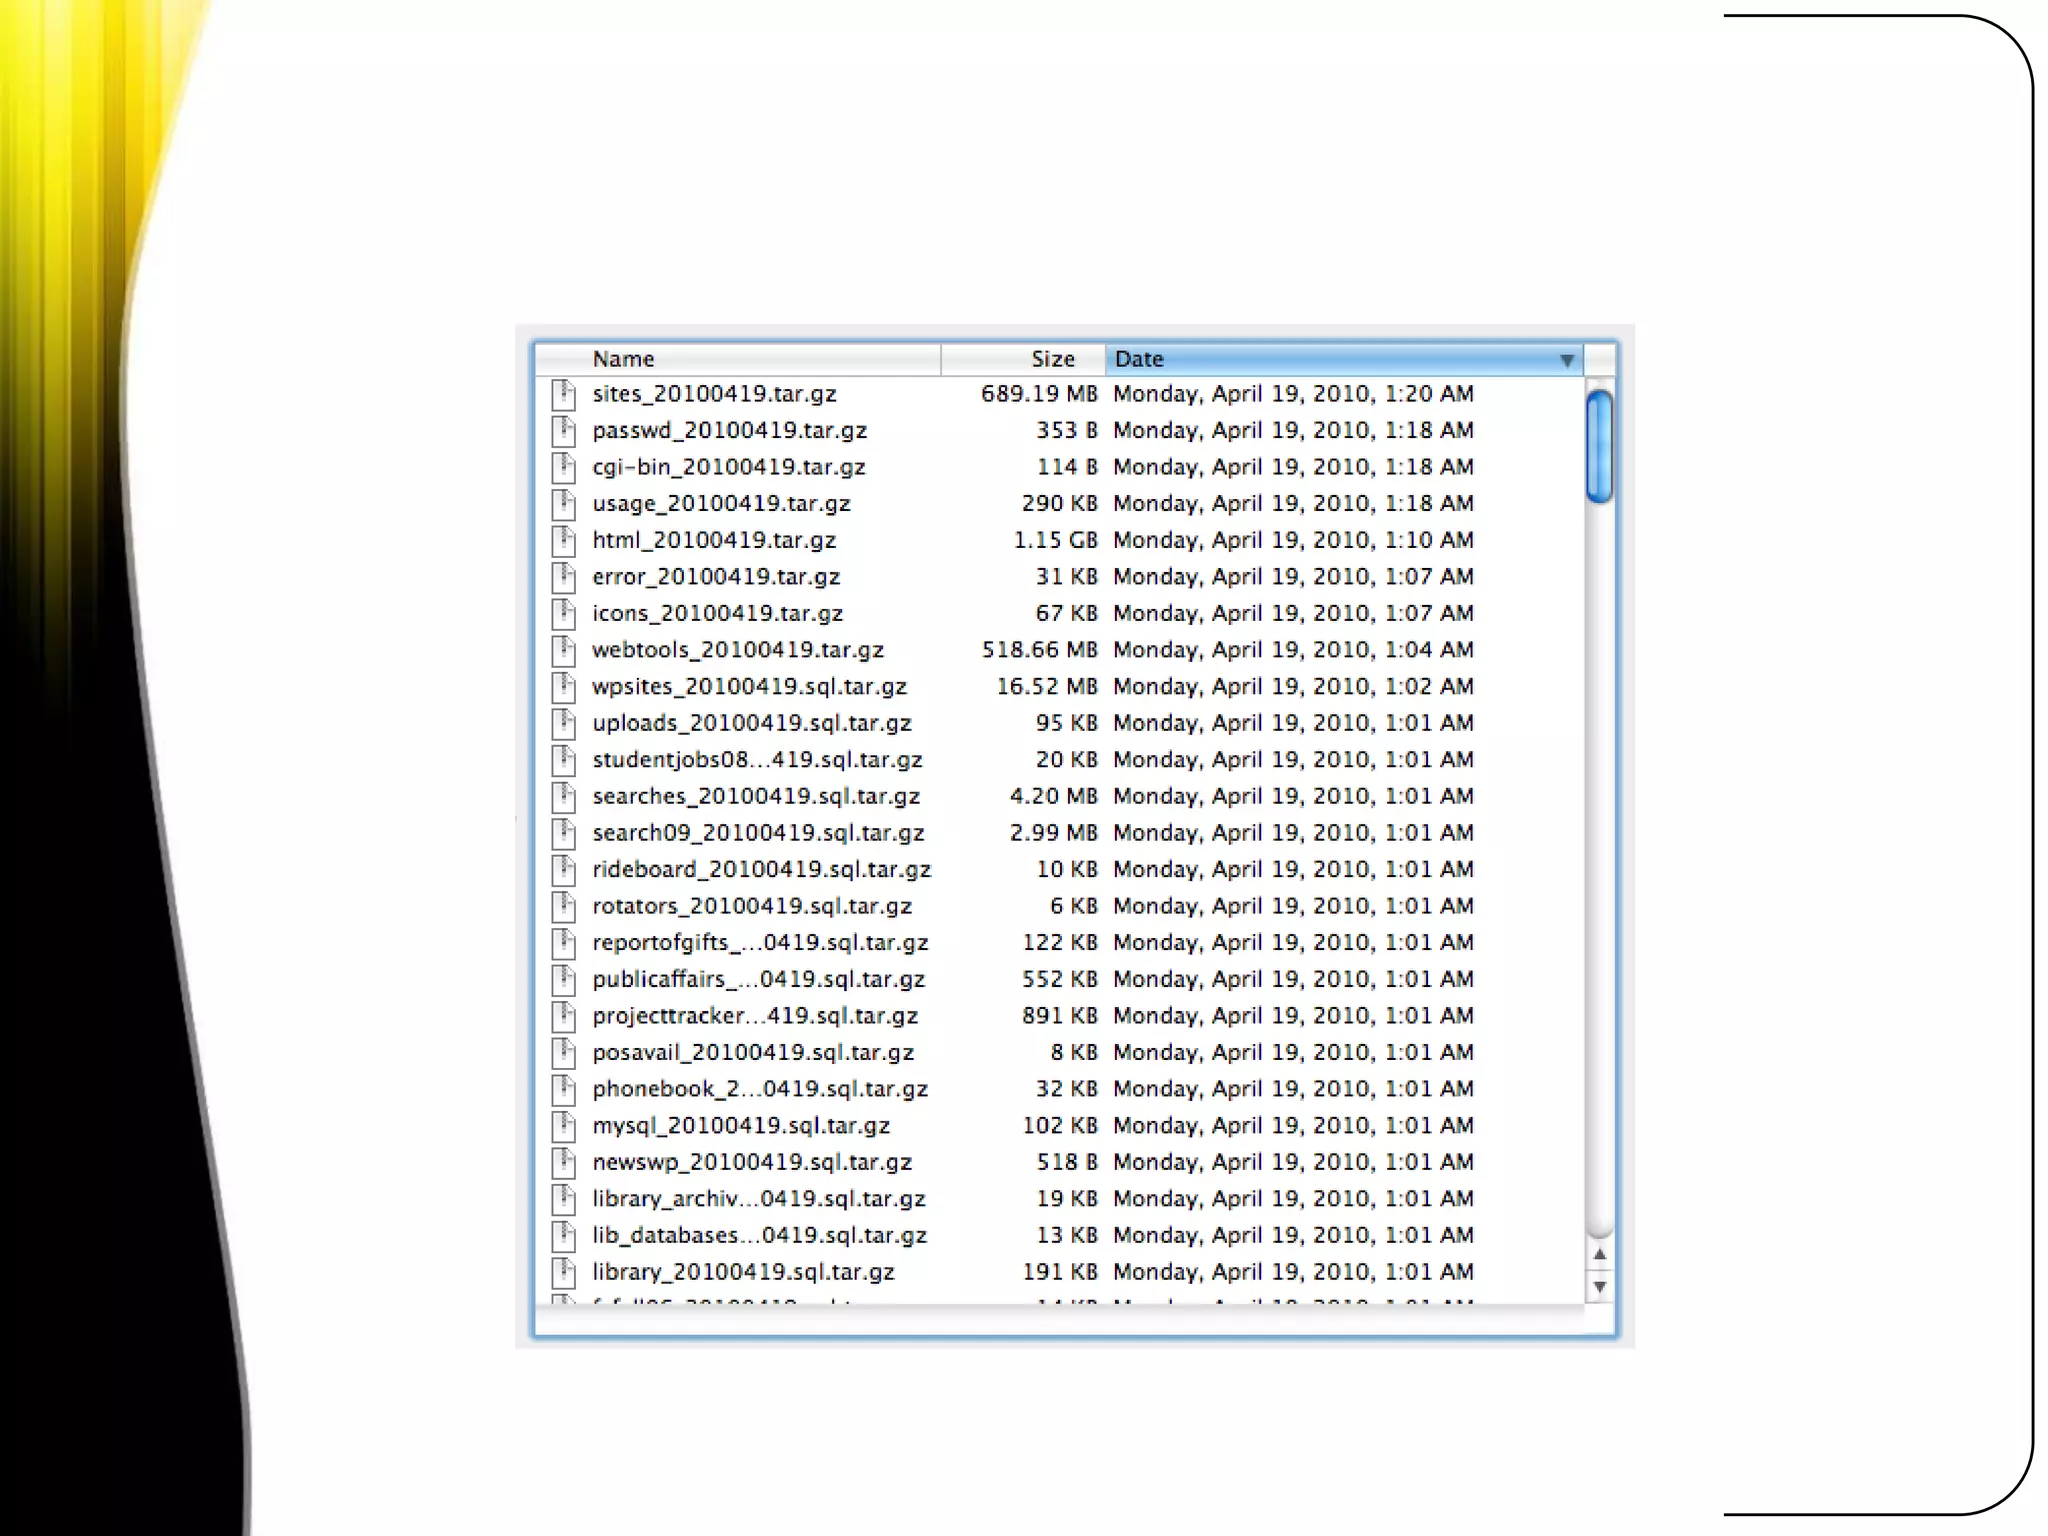Sort list by Size column header
The width and height of the screenshot is (2048, 1536).
click(x=1052, y=359)
